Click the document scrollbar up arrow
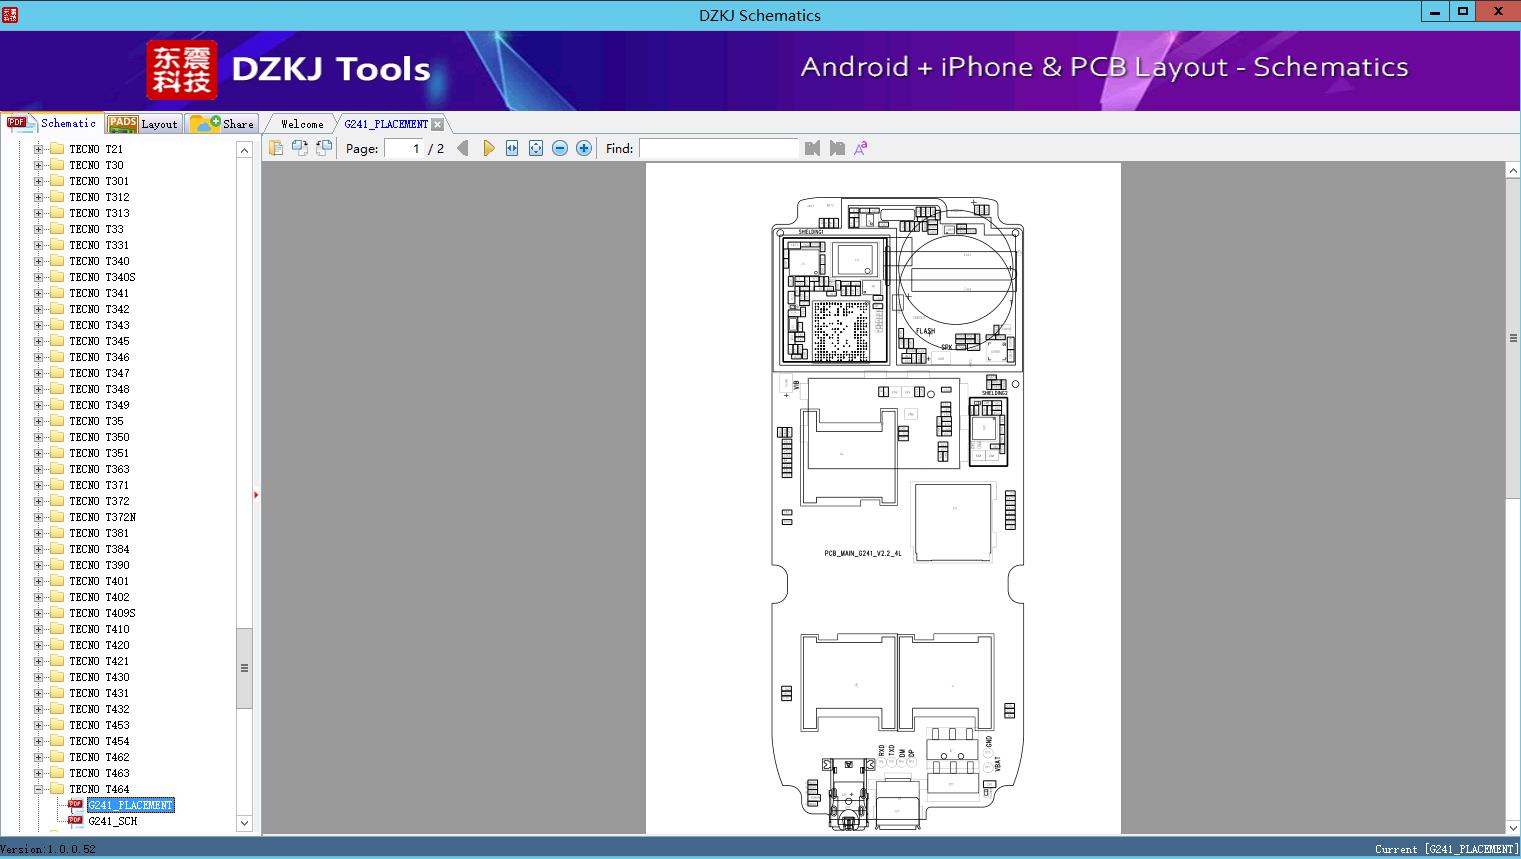Image resolution: width=1521 pixels, height=859 pixels. (x=1513, y=171)
